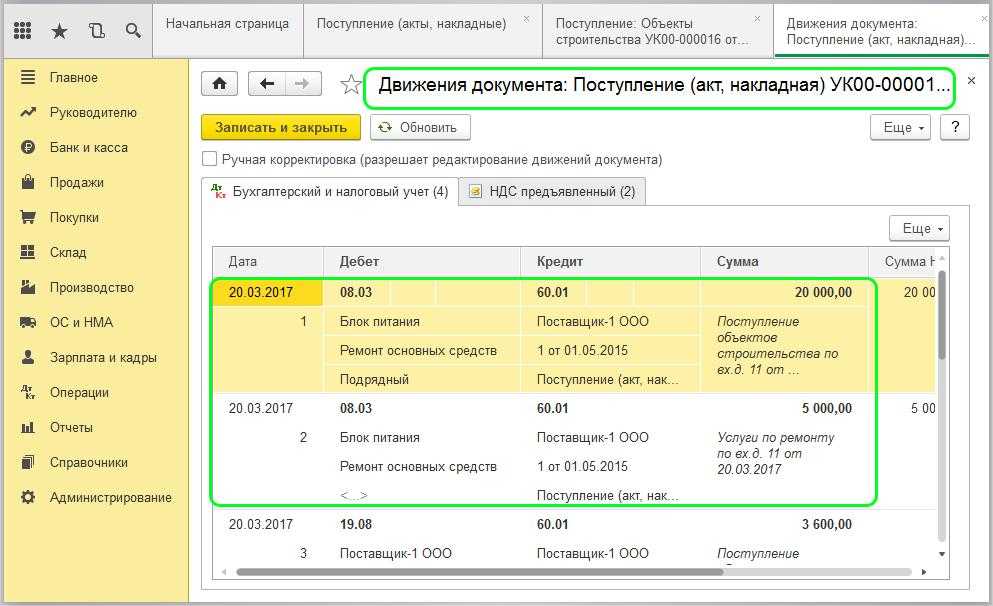Switch to НДС предъявленный (2) tab
This screenshot has width=993, height=606.
pos(552,191)
